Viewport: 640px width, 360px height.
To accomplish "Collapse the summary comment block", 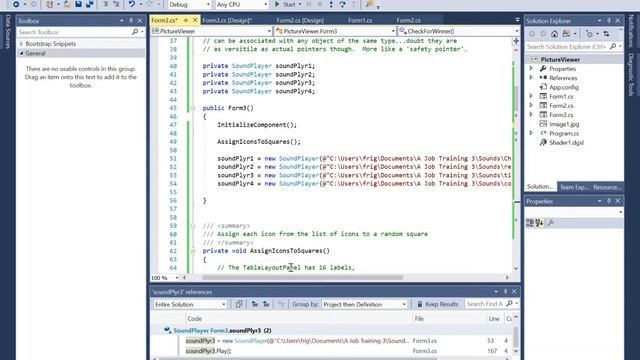I will (x=193, y=226).
